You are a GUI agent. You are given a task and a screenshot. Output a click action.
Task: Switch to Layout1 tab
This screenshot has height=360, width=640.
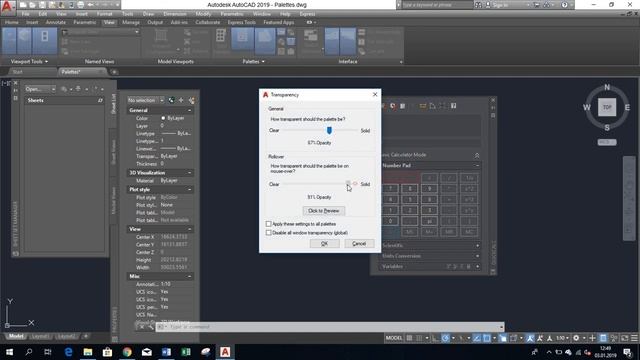(40, 336)
